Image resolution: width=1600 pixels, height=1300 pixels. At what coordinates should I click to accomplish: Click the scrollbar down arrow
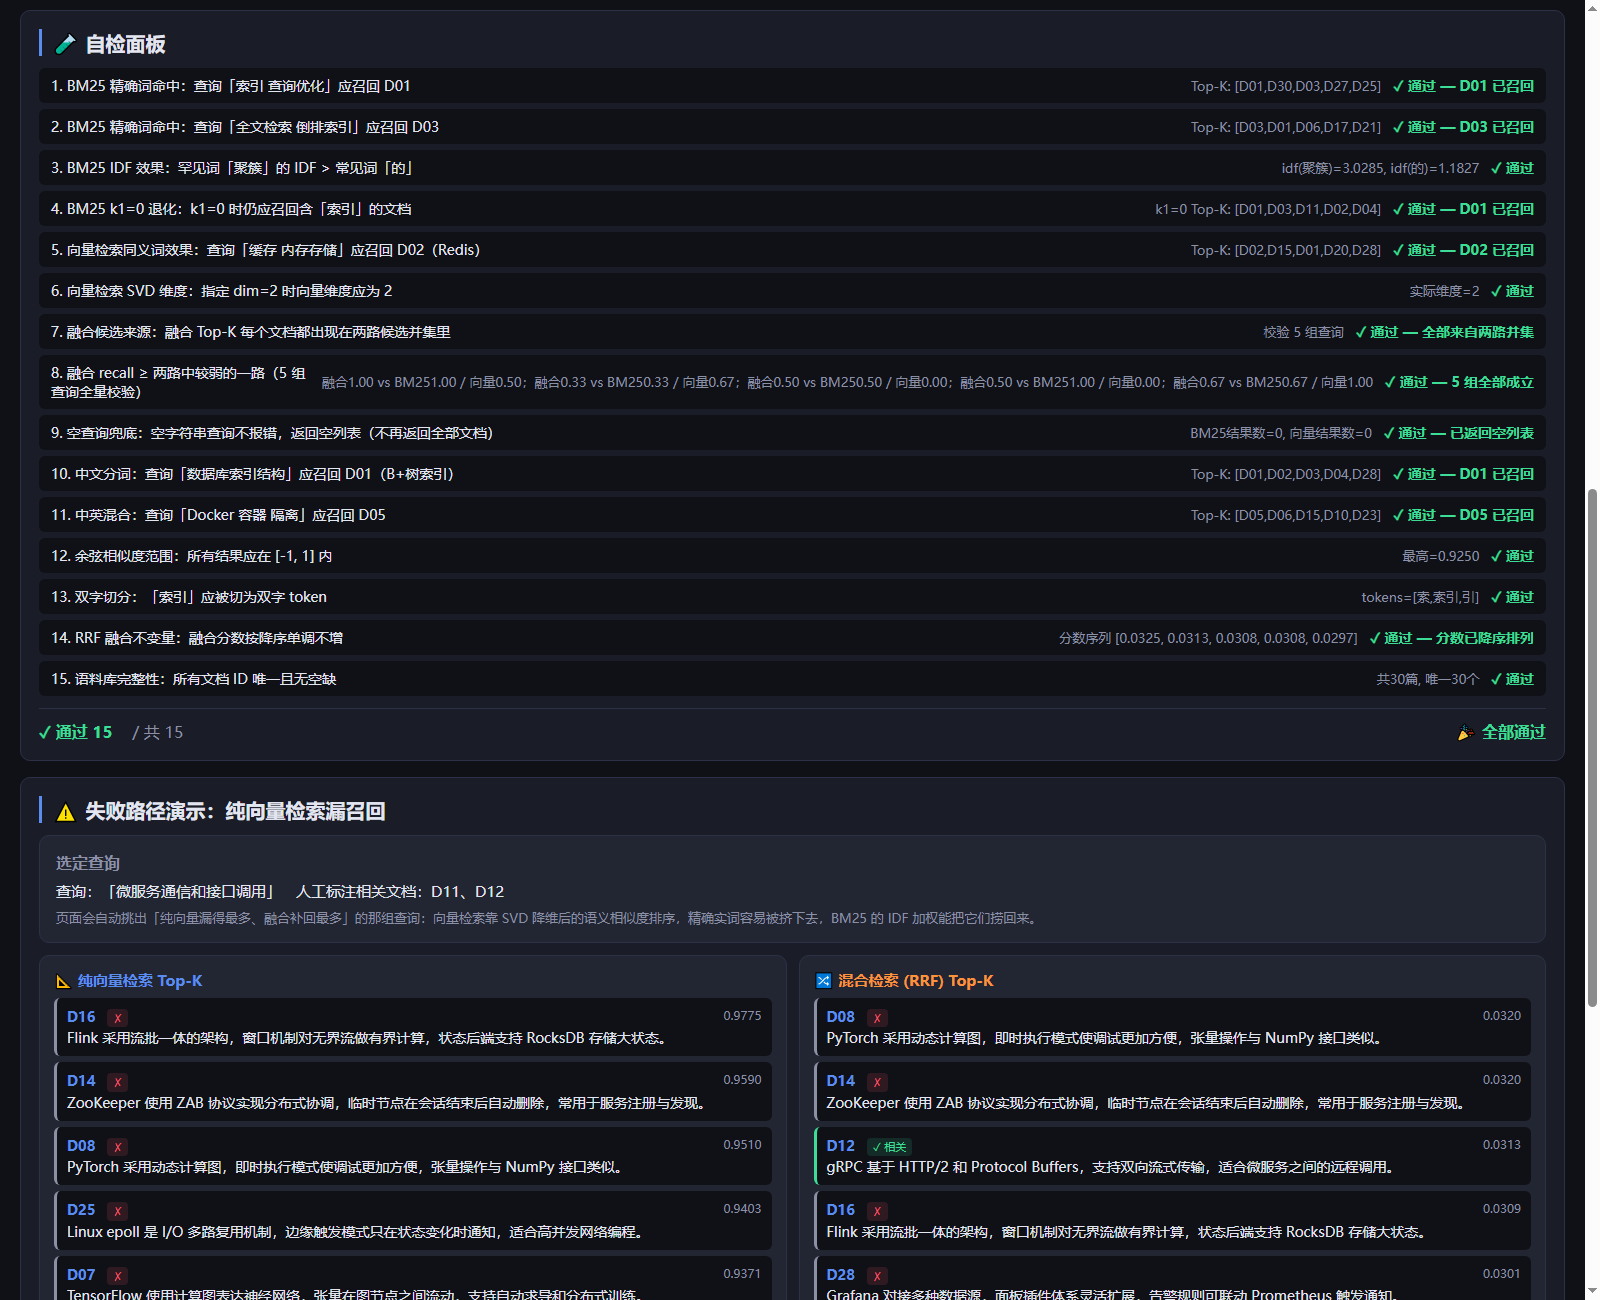click(x=1592, y=1292)
